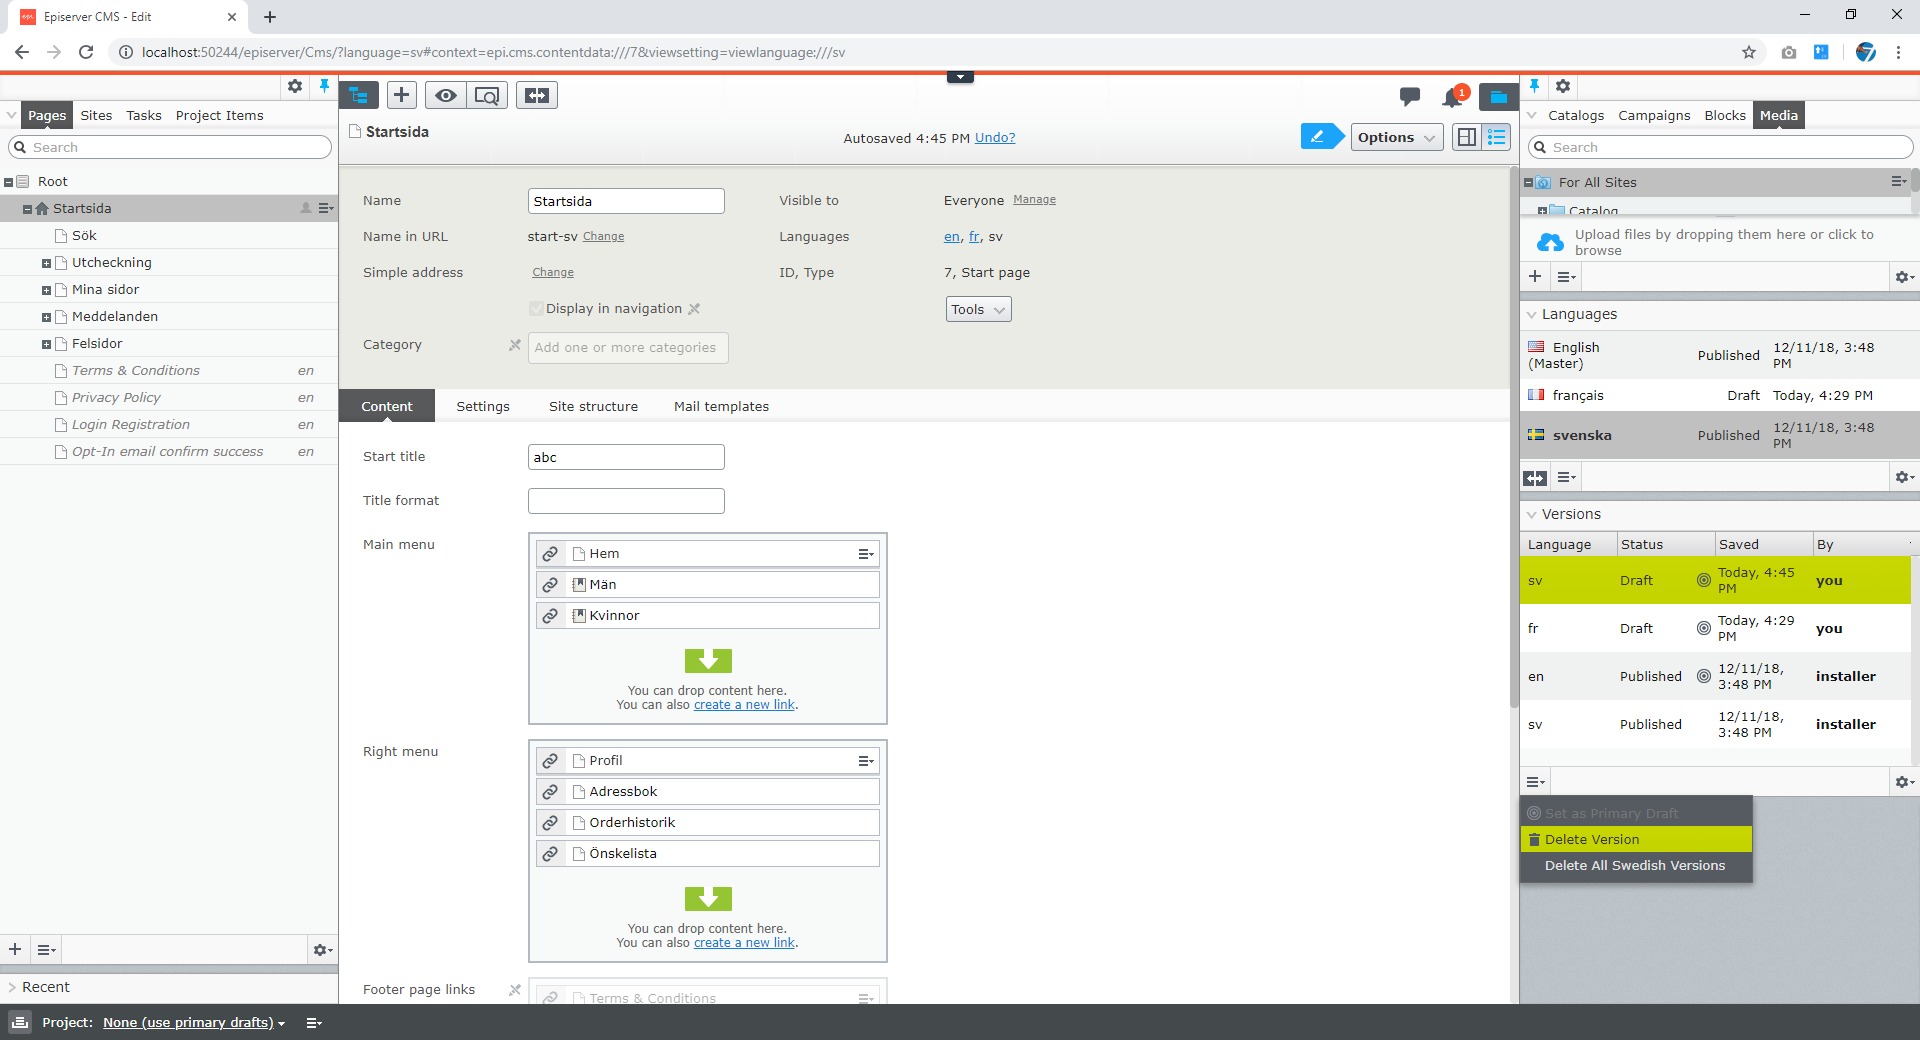The width and height of the screenshot is (1920, 1040).
Task: Open the eye preview view
Action: (x=445, y=95)
